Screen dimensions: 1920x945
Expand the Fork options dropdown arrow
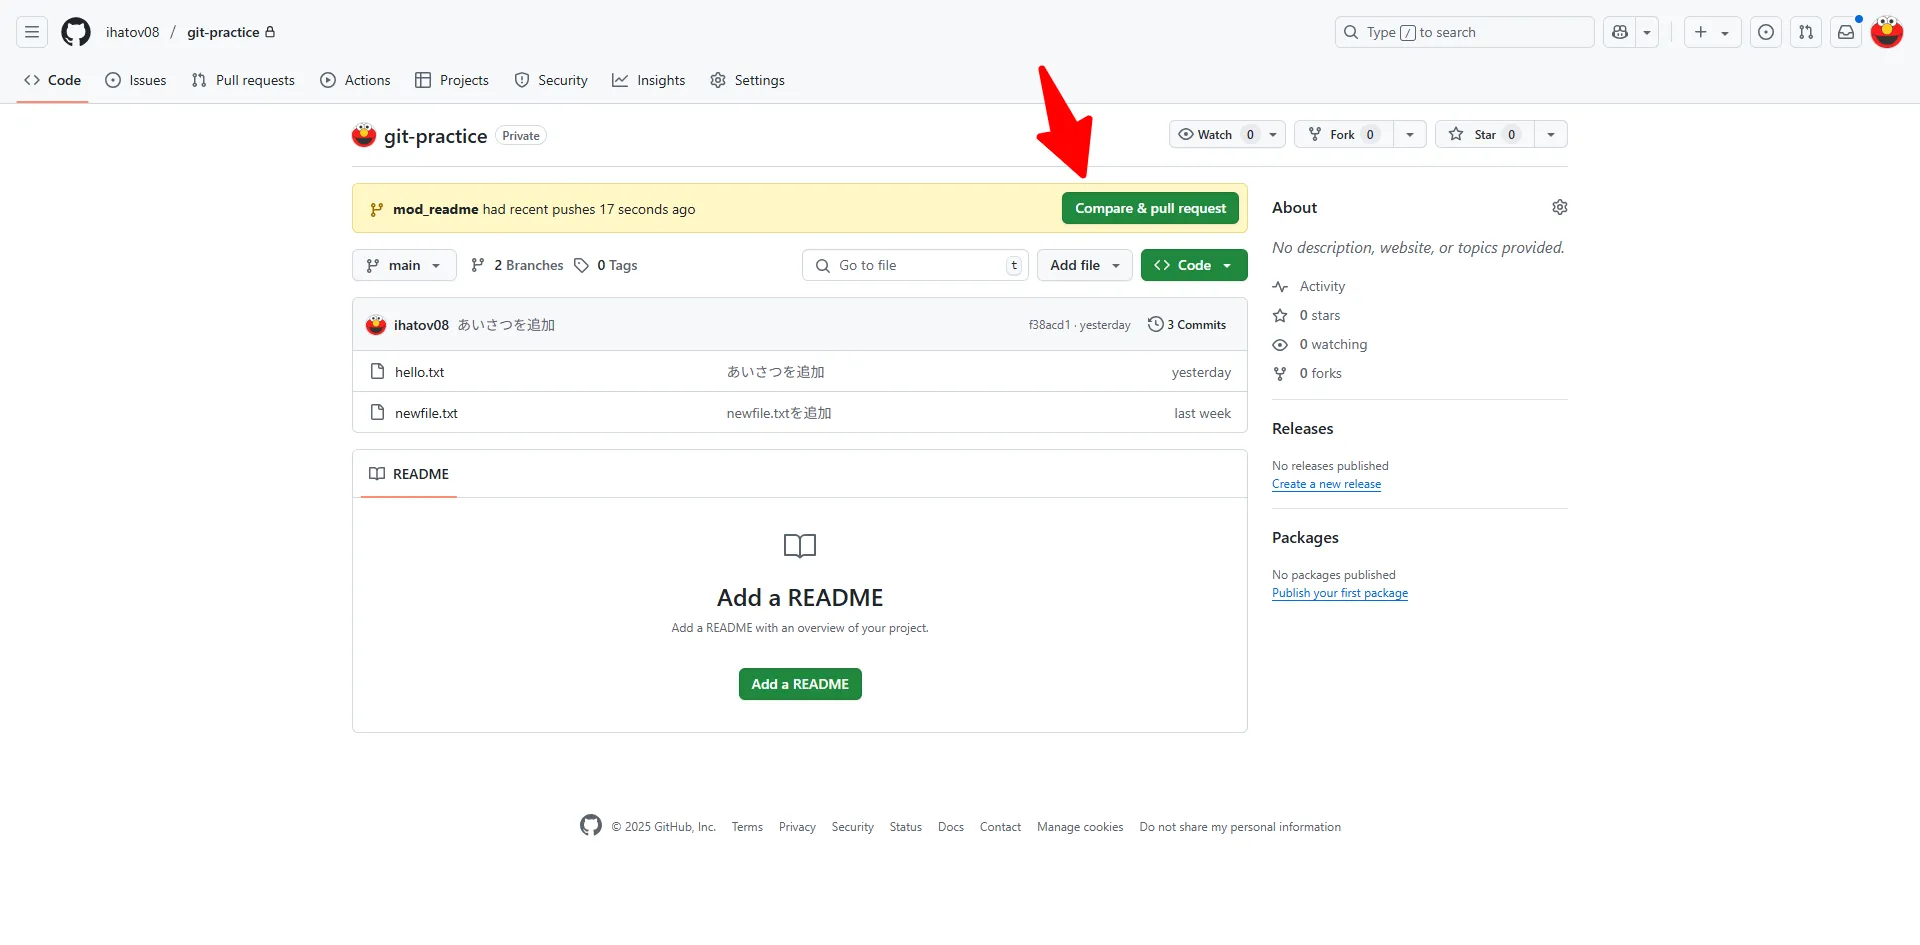[1410, 134]
